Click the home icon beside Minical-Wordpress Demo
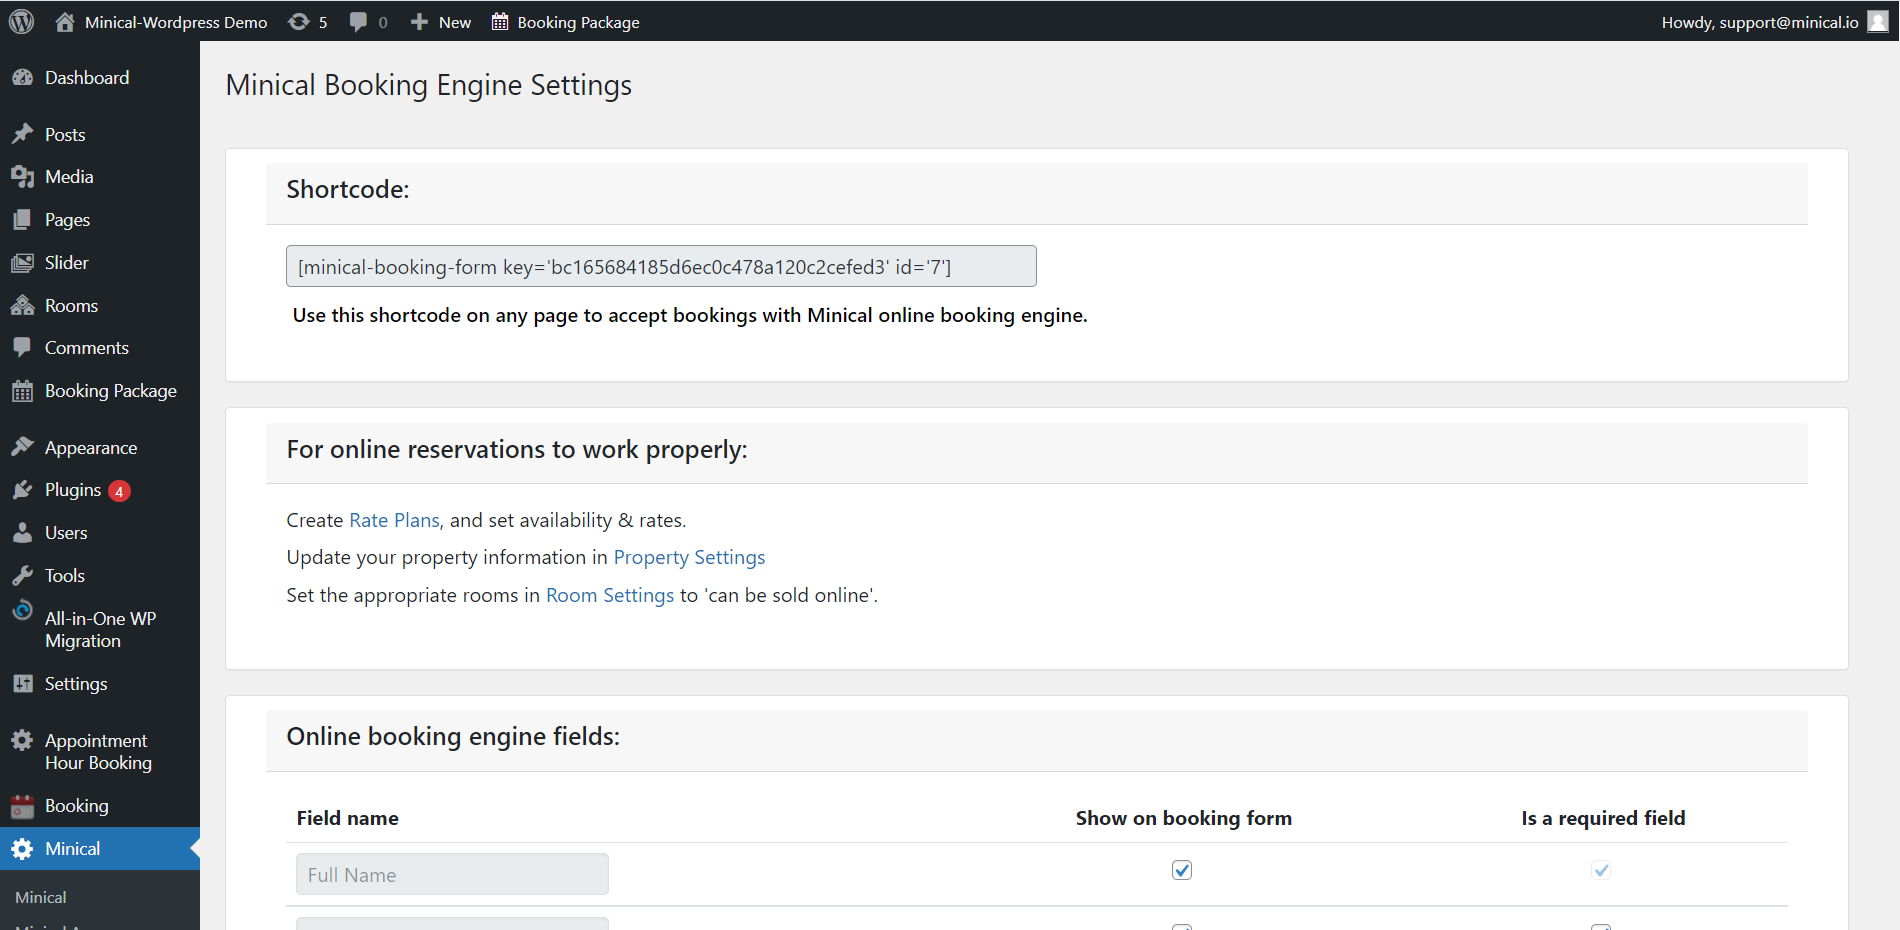 [x=65, y=21]
